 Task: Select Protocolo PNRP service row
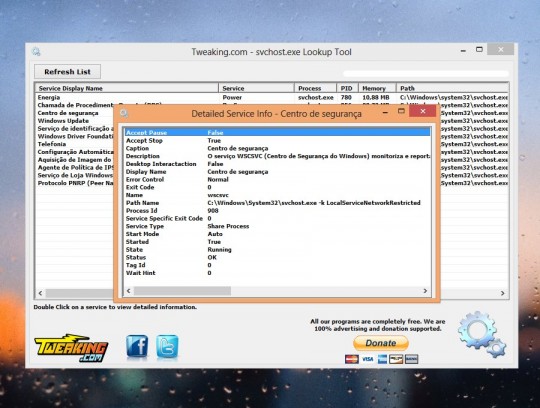point(75,183)
